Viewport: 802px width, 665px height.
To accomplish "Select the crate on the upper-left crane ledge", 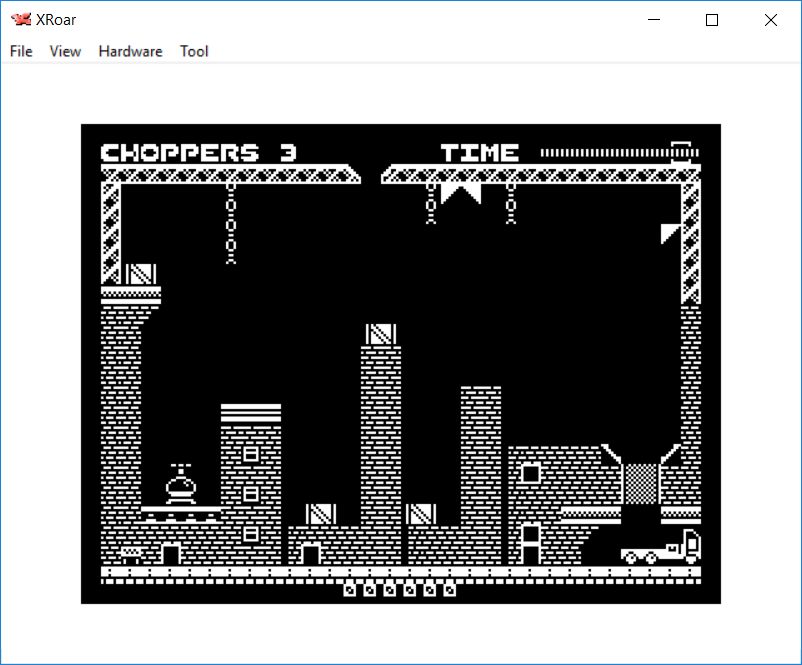I will pos(141,274).
